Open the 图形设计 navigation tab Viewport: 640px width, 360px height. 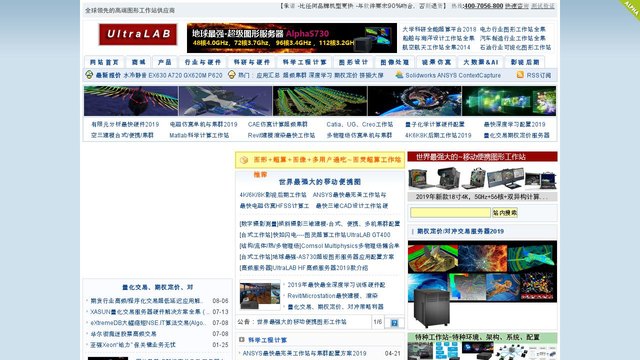353,62
